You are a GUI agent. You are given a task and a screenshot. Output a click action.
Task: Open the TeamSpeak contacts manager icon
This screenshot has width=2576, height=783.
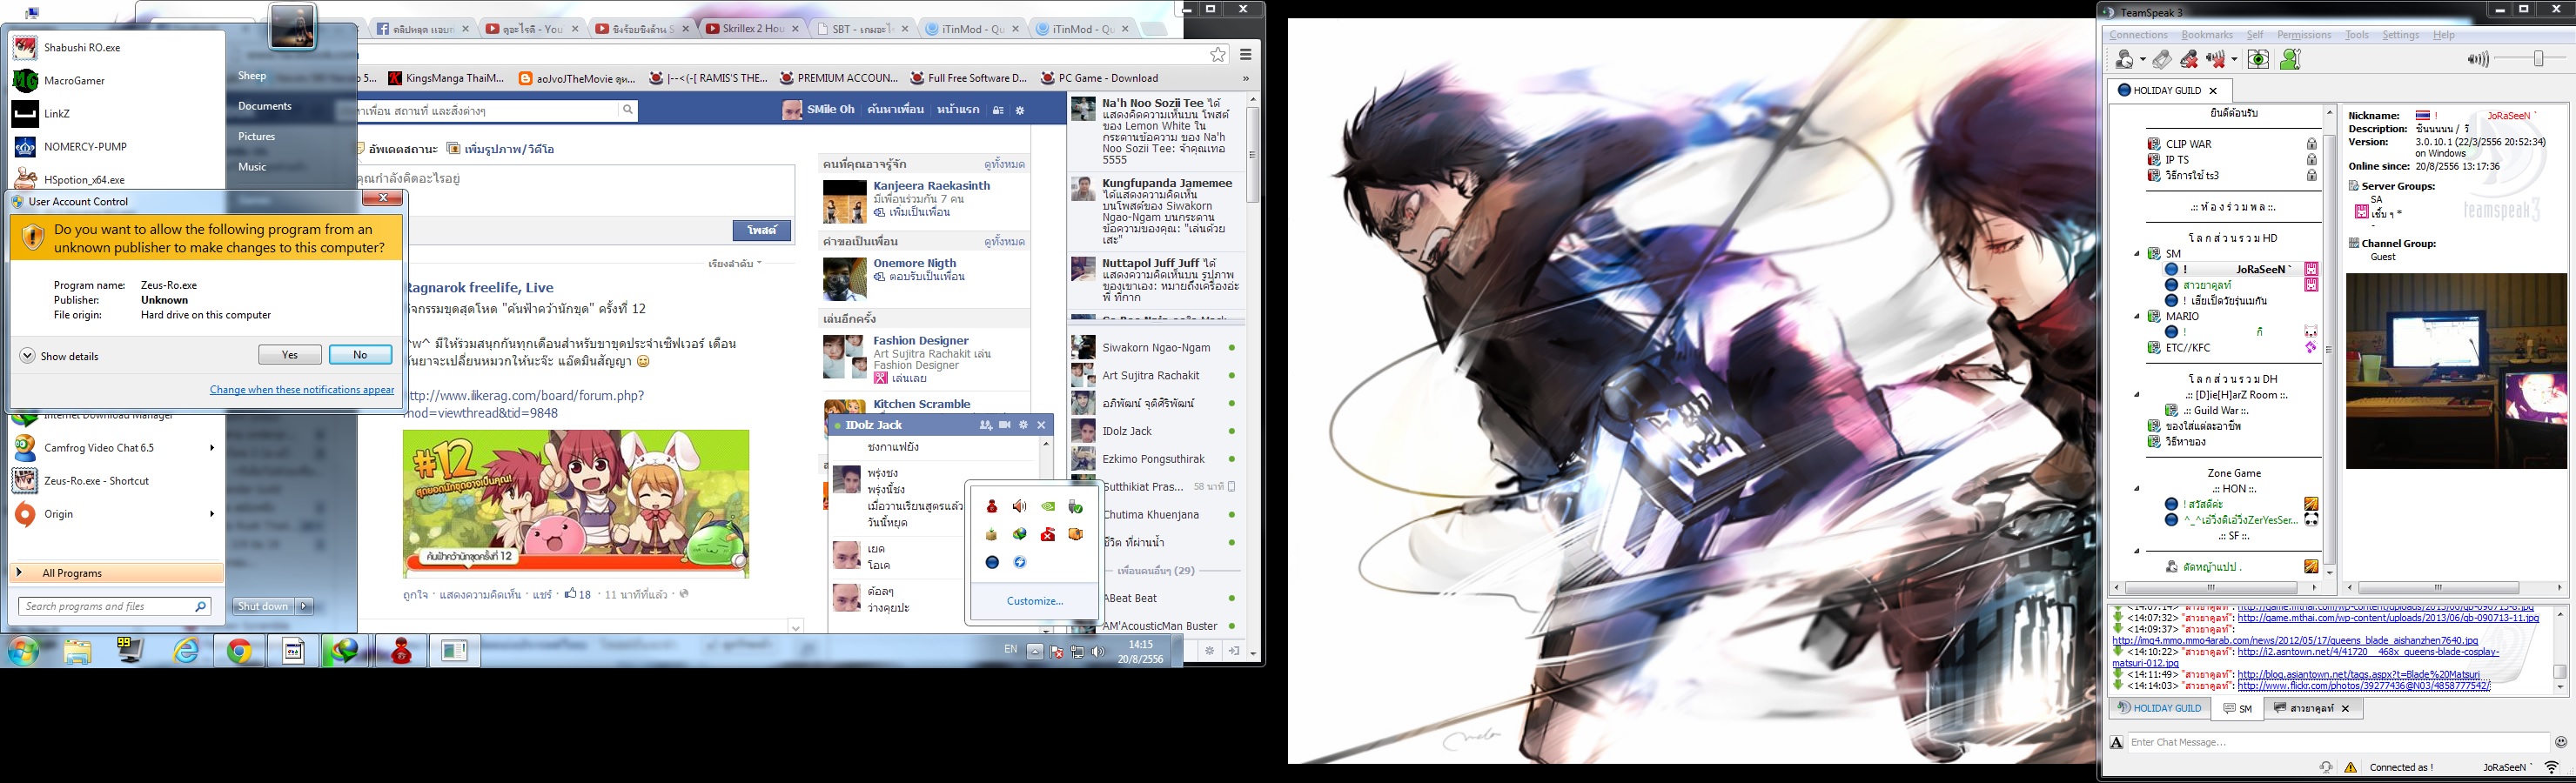pyautogui.click(x=2290, y=60)
